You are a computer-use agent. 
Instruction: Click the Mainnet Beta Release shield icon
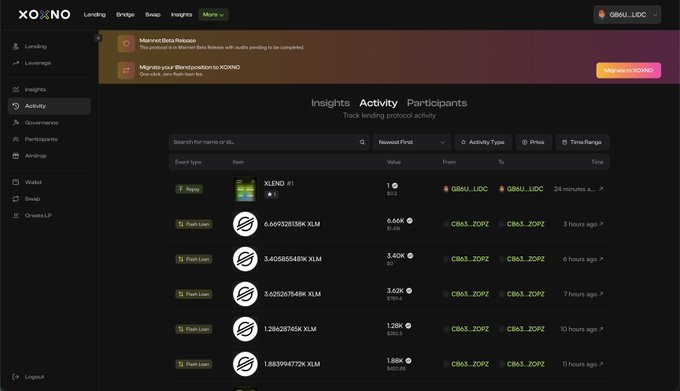click(x=126, y=44)
